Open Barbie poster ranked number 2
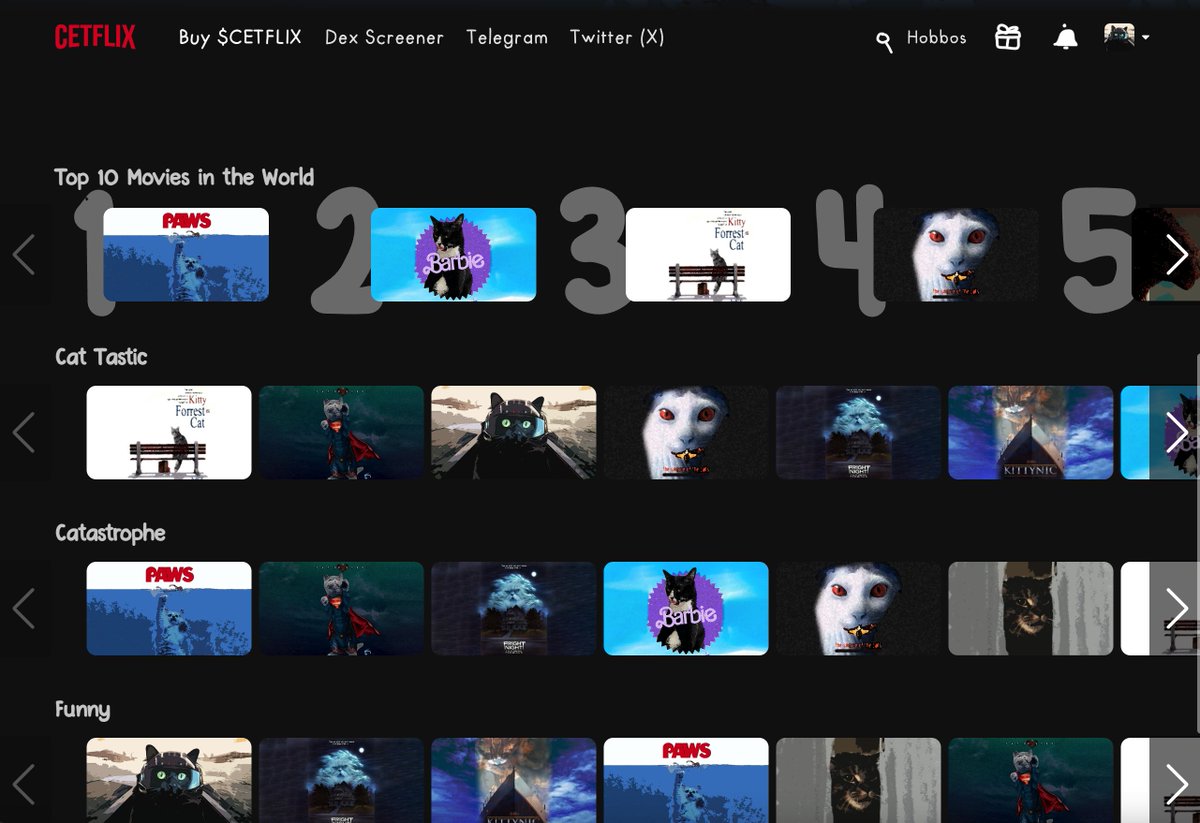The image size is (1200, 823). point(453,254)
